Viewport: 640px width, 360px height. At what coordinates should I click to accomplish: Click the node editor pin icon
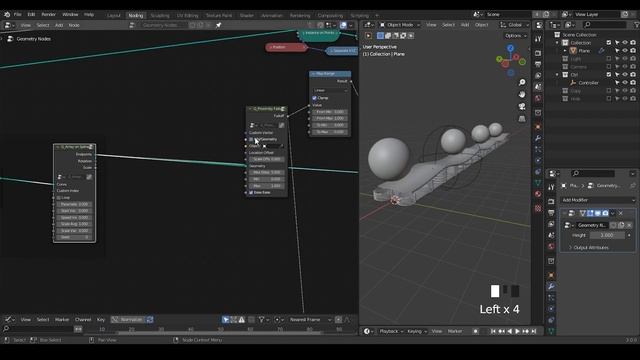tap(218, 25)
